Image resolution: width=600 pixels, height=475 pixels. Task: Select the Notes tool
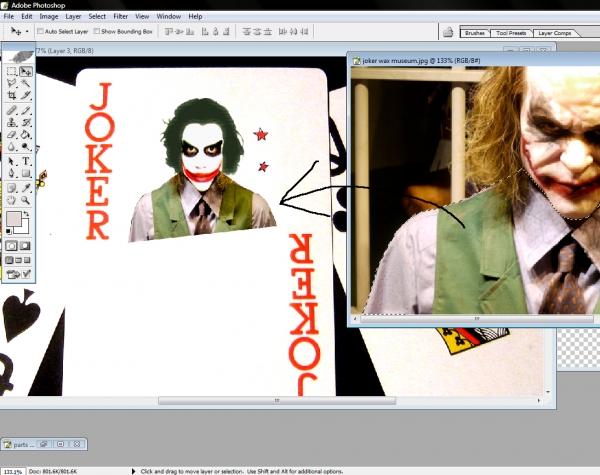pyautogui.click(x=11, y=188)
